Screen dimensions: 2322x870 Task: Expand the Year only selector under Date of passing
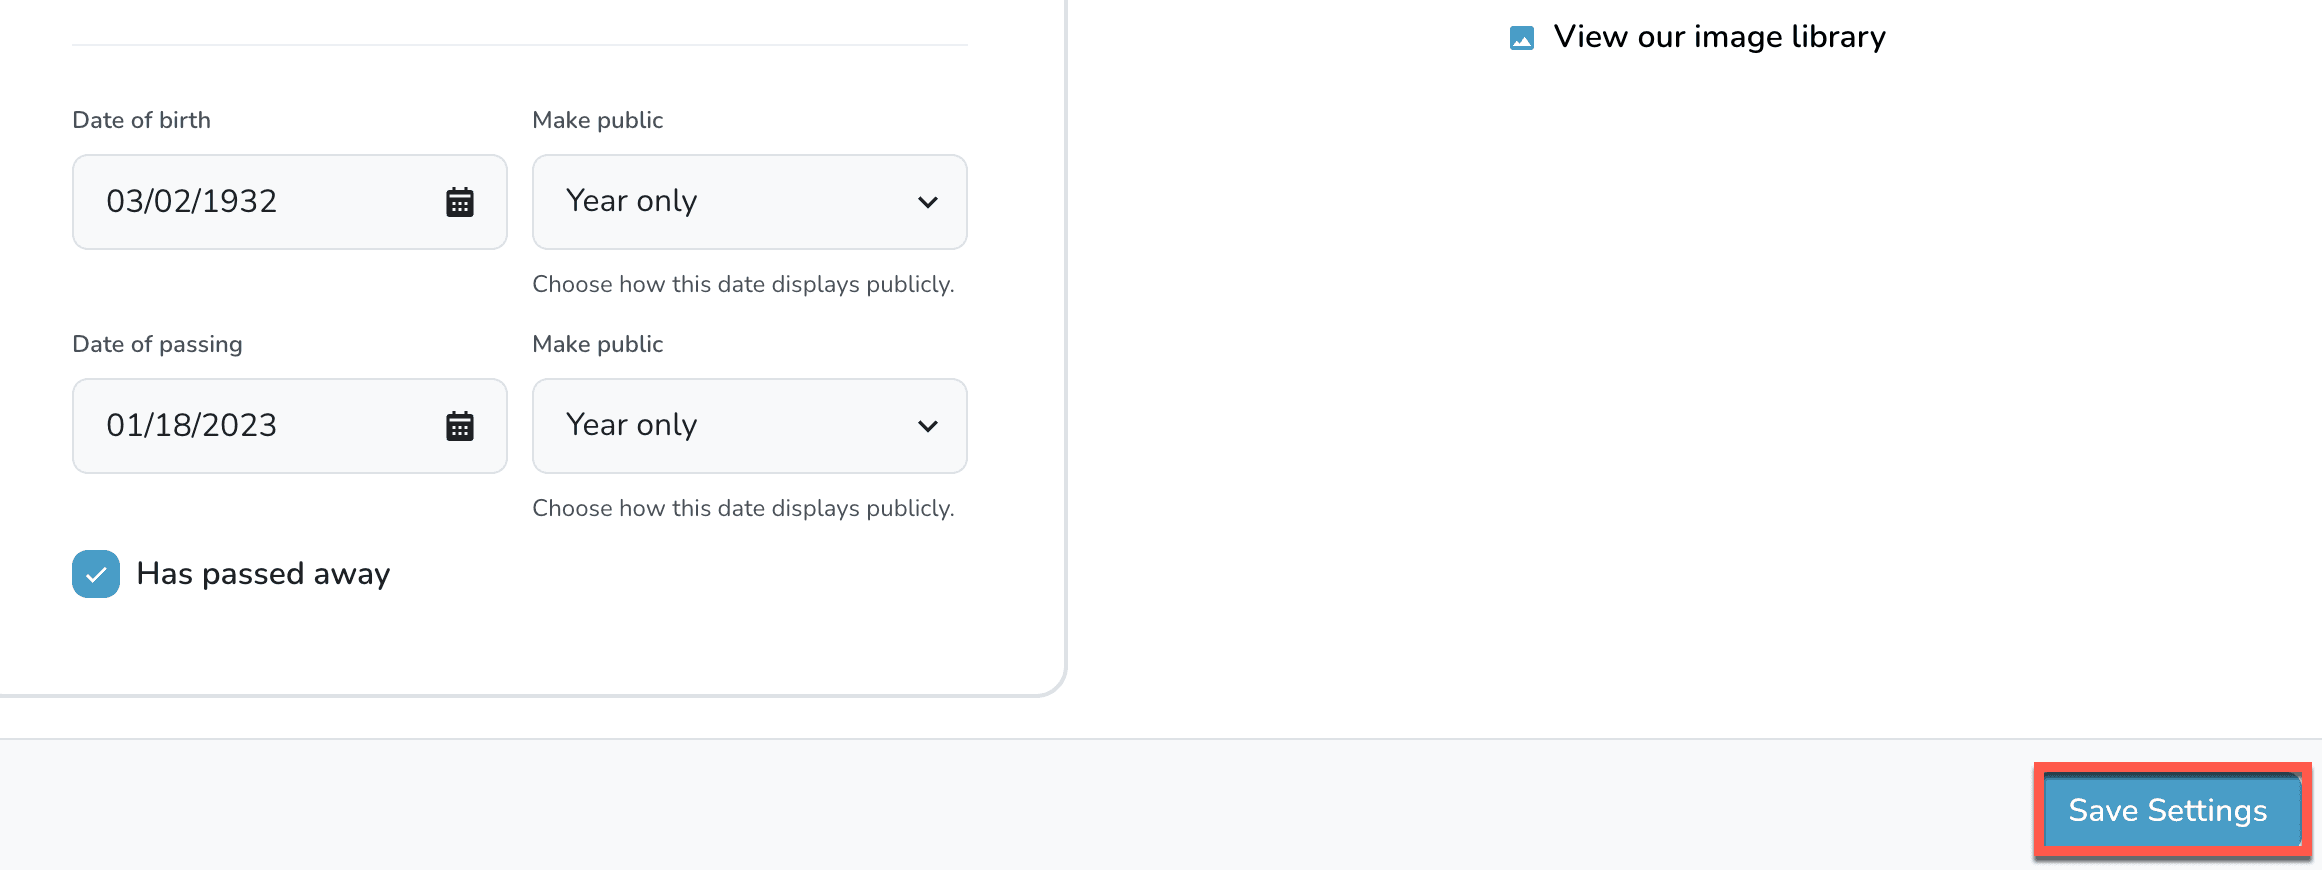[748, 426]
